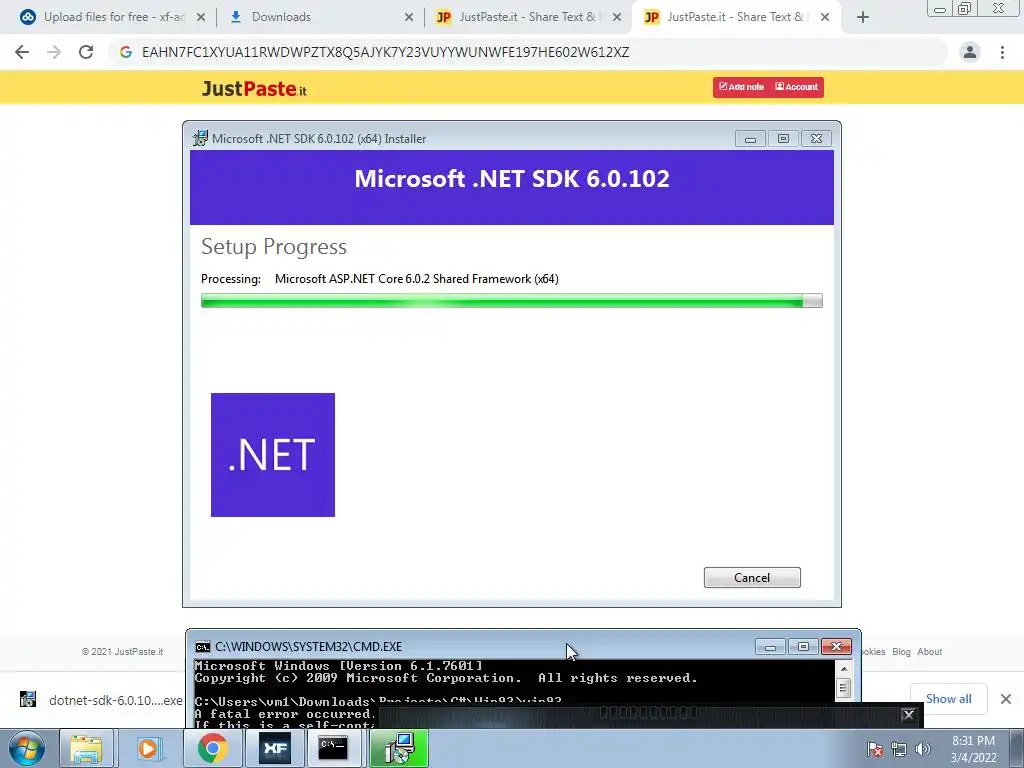Click the .NET SDK installer title icon
The image size is (1024, 768).
(200, 138)
